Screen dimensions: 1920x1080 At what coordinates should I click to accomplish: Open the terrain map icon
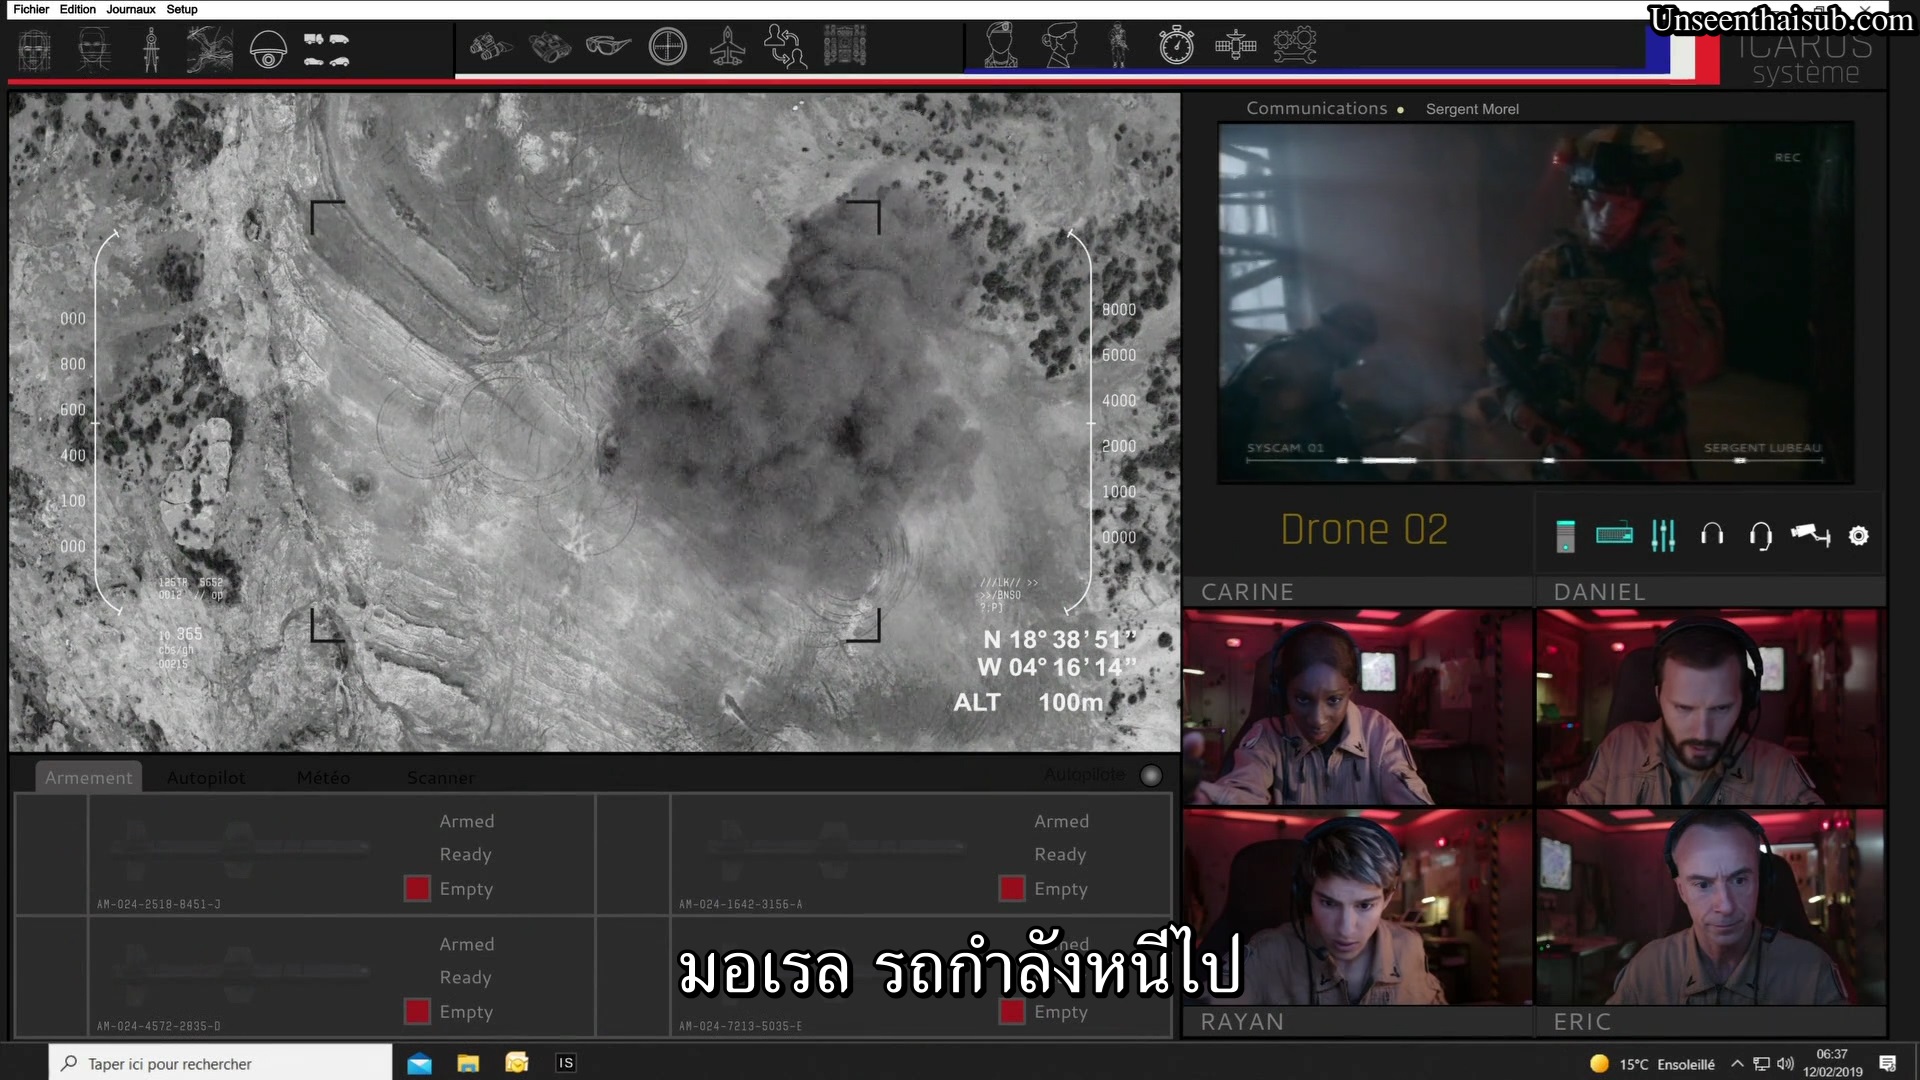pyautogui.click(x=209, y=48)
